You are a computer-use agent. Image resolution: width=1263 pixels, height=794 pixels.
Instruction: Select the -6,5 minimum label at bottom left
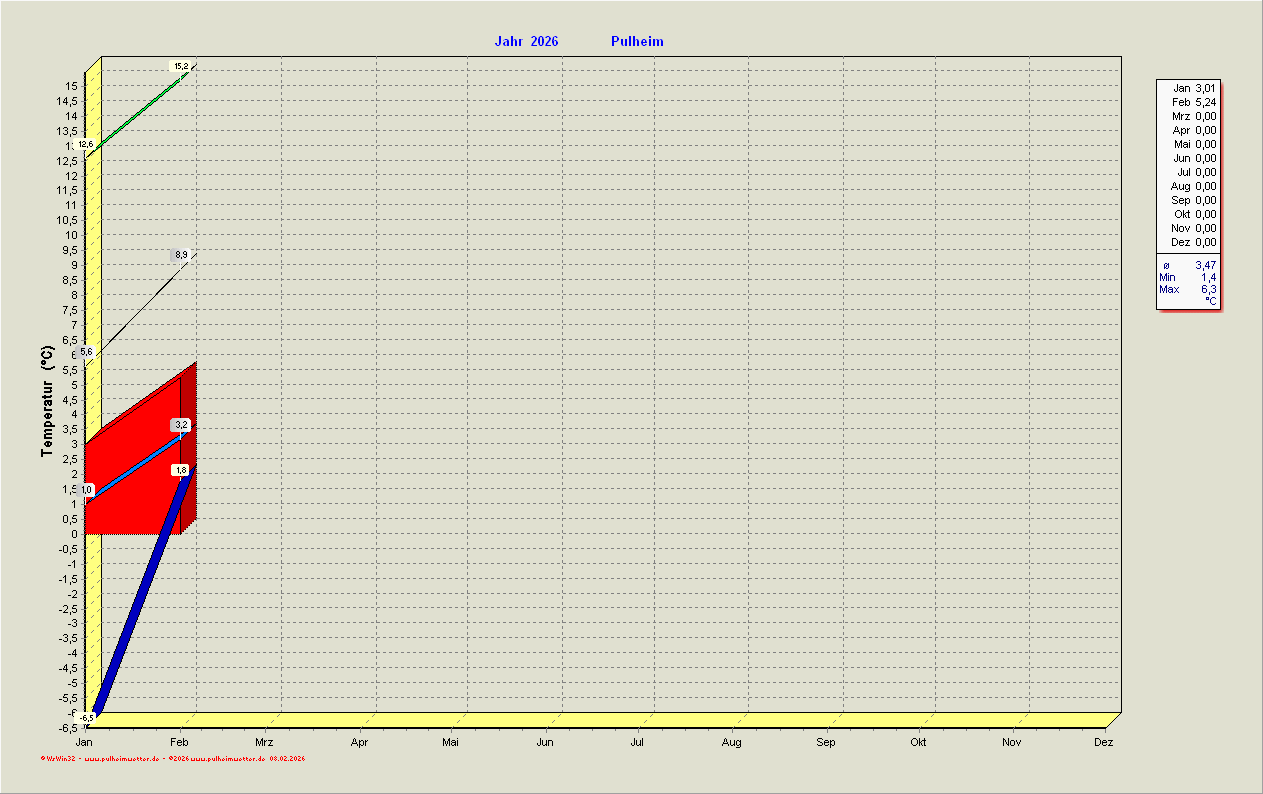point(87,718)
